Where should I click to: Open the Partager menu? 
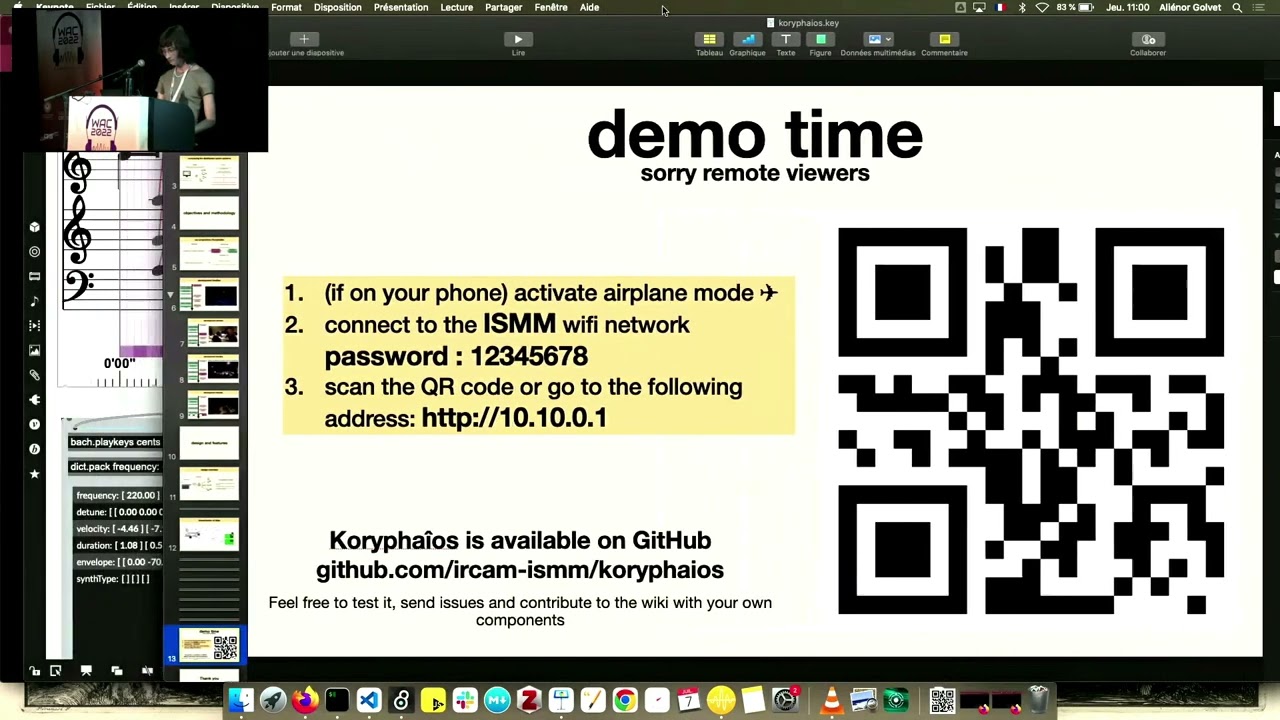pos(503,7)
